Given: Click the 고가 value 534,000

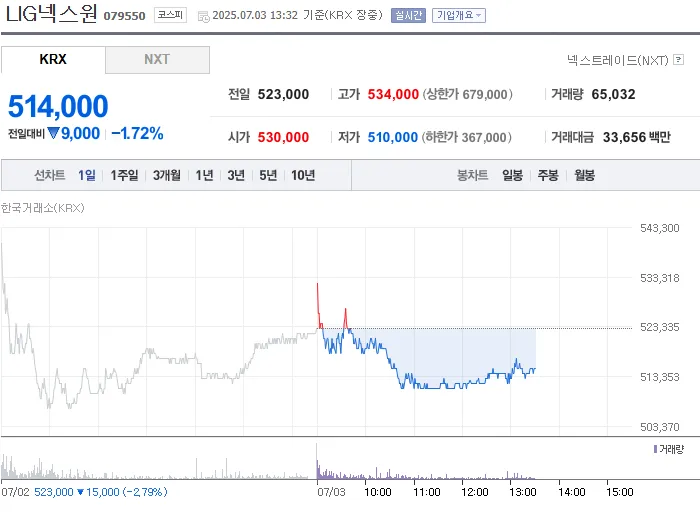Looking at the screenshot, I should [x=393, y=94].
